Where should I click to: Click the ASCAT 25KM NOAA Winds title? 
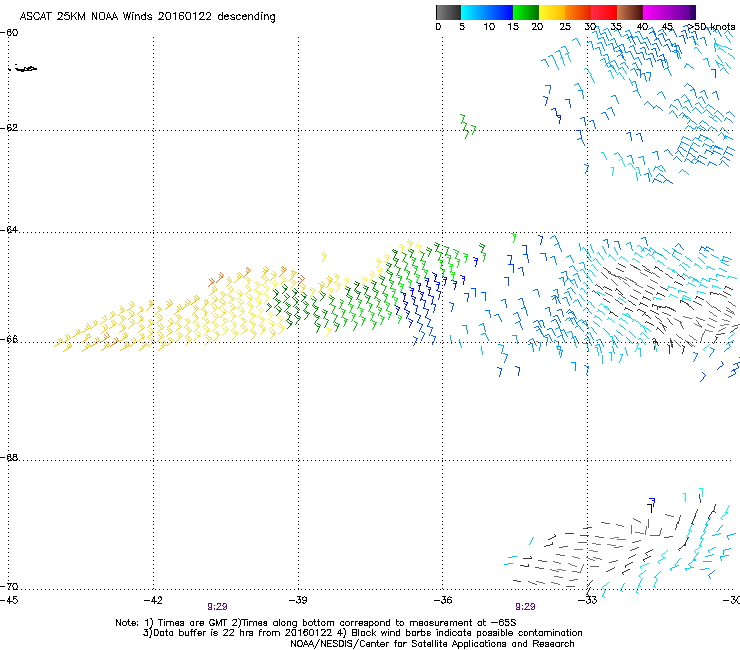[x=148, y=16]
